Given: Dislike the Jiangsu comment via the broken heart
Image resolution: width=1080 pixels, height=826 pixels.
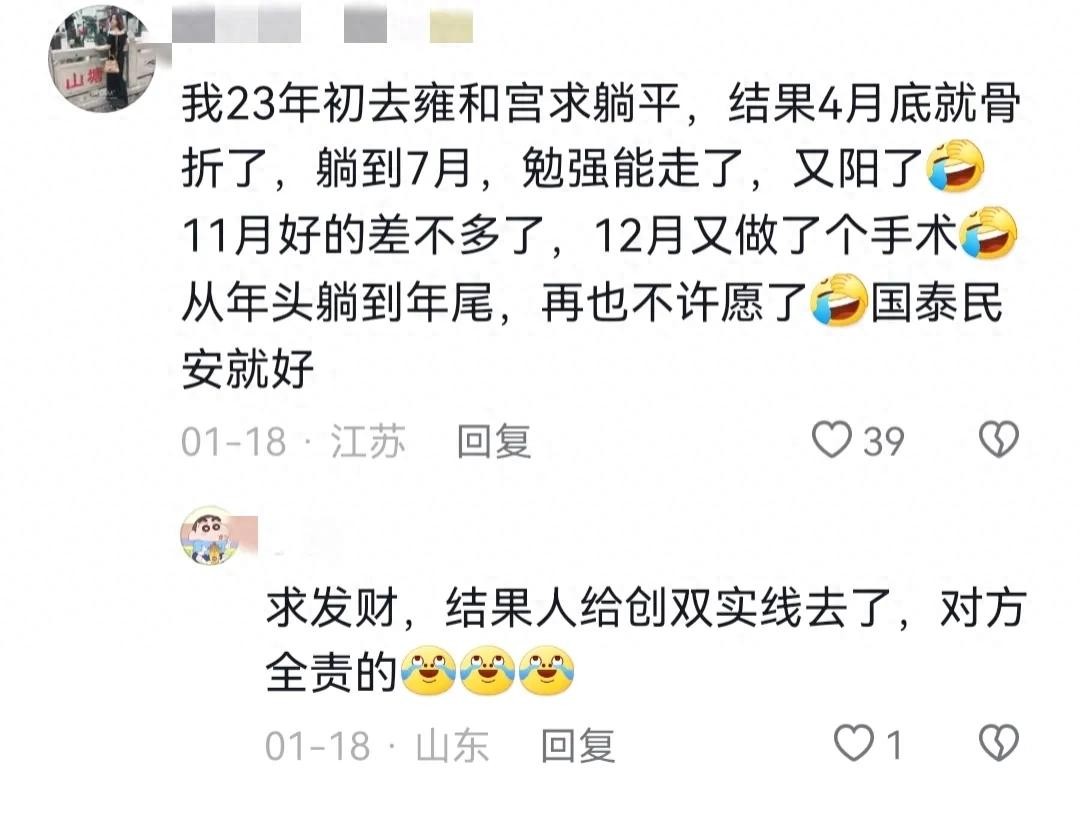Looking at the screenshot, I should tap(999, 440).
